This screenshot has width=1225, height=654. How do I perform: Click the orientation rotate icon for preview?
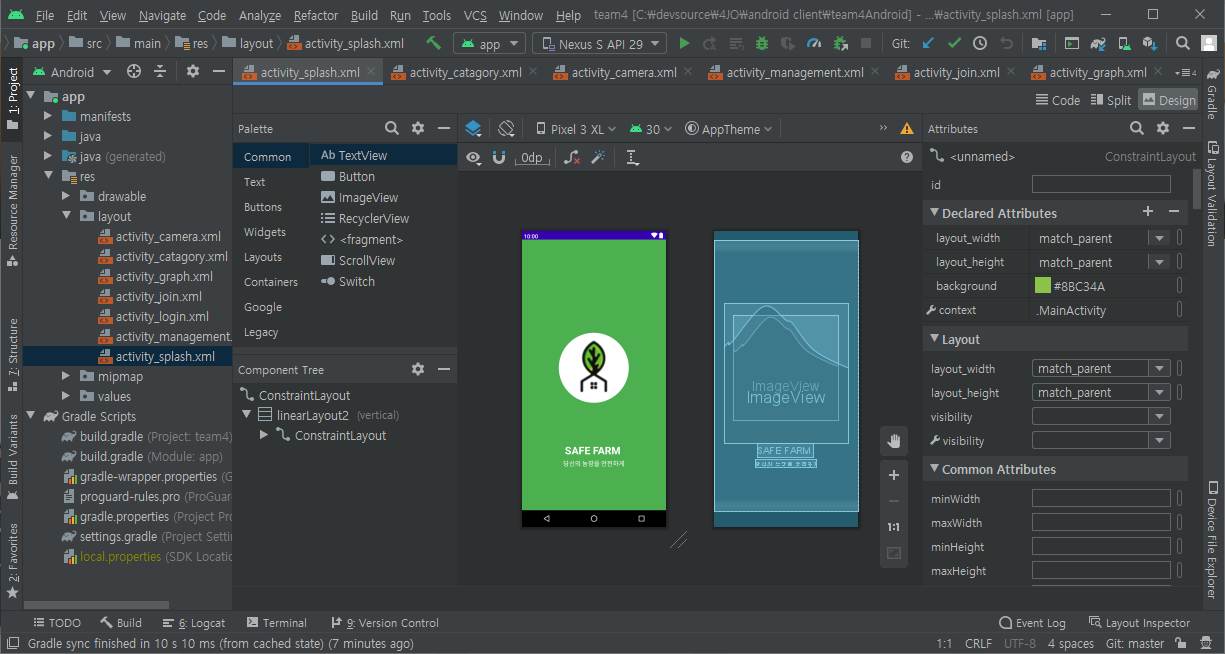click(x=506, y=129)
